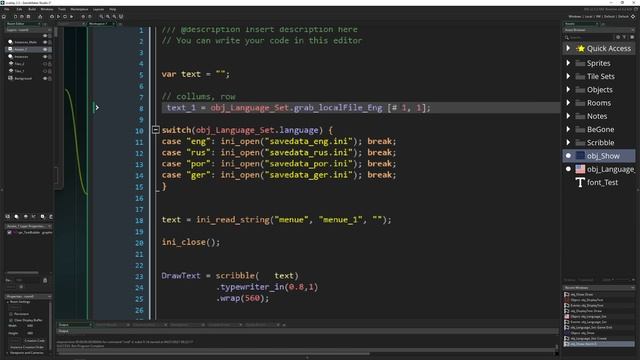The width and height of the screenshot is (640, 360).
Task: Click the Instance Creation Order button
Action: coord(27,347)
